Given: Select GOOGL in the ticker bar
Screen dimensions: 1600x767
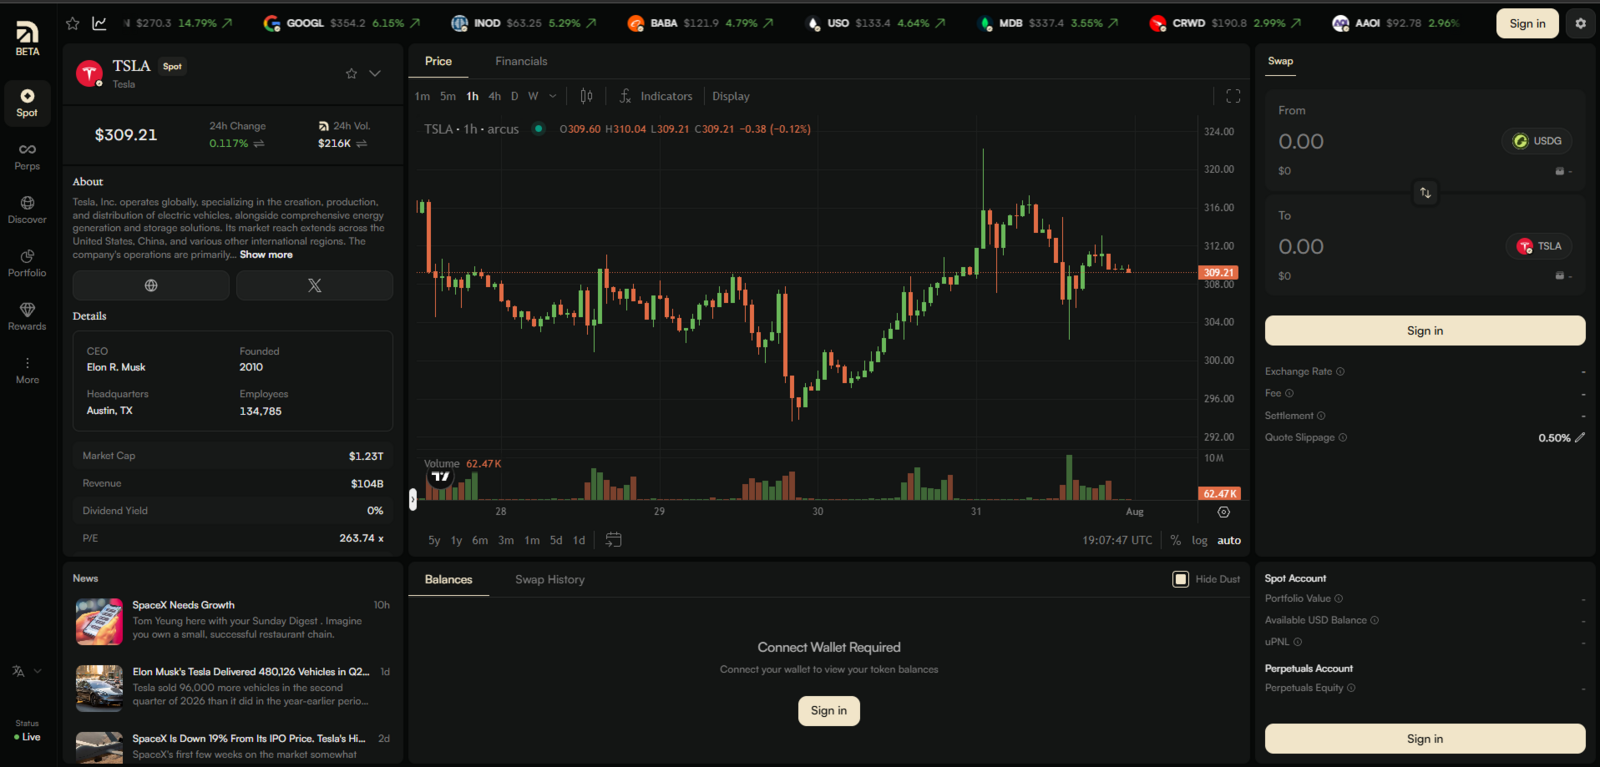Looking at the screenshot, I should pos(341,23).
